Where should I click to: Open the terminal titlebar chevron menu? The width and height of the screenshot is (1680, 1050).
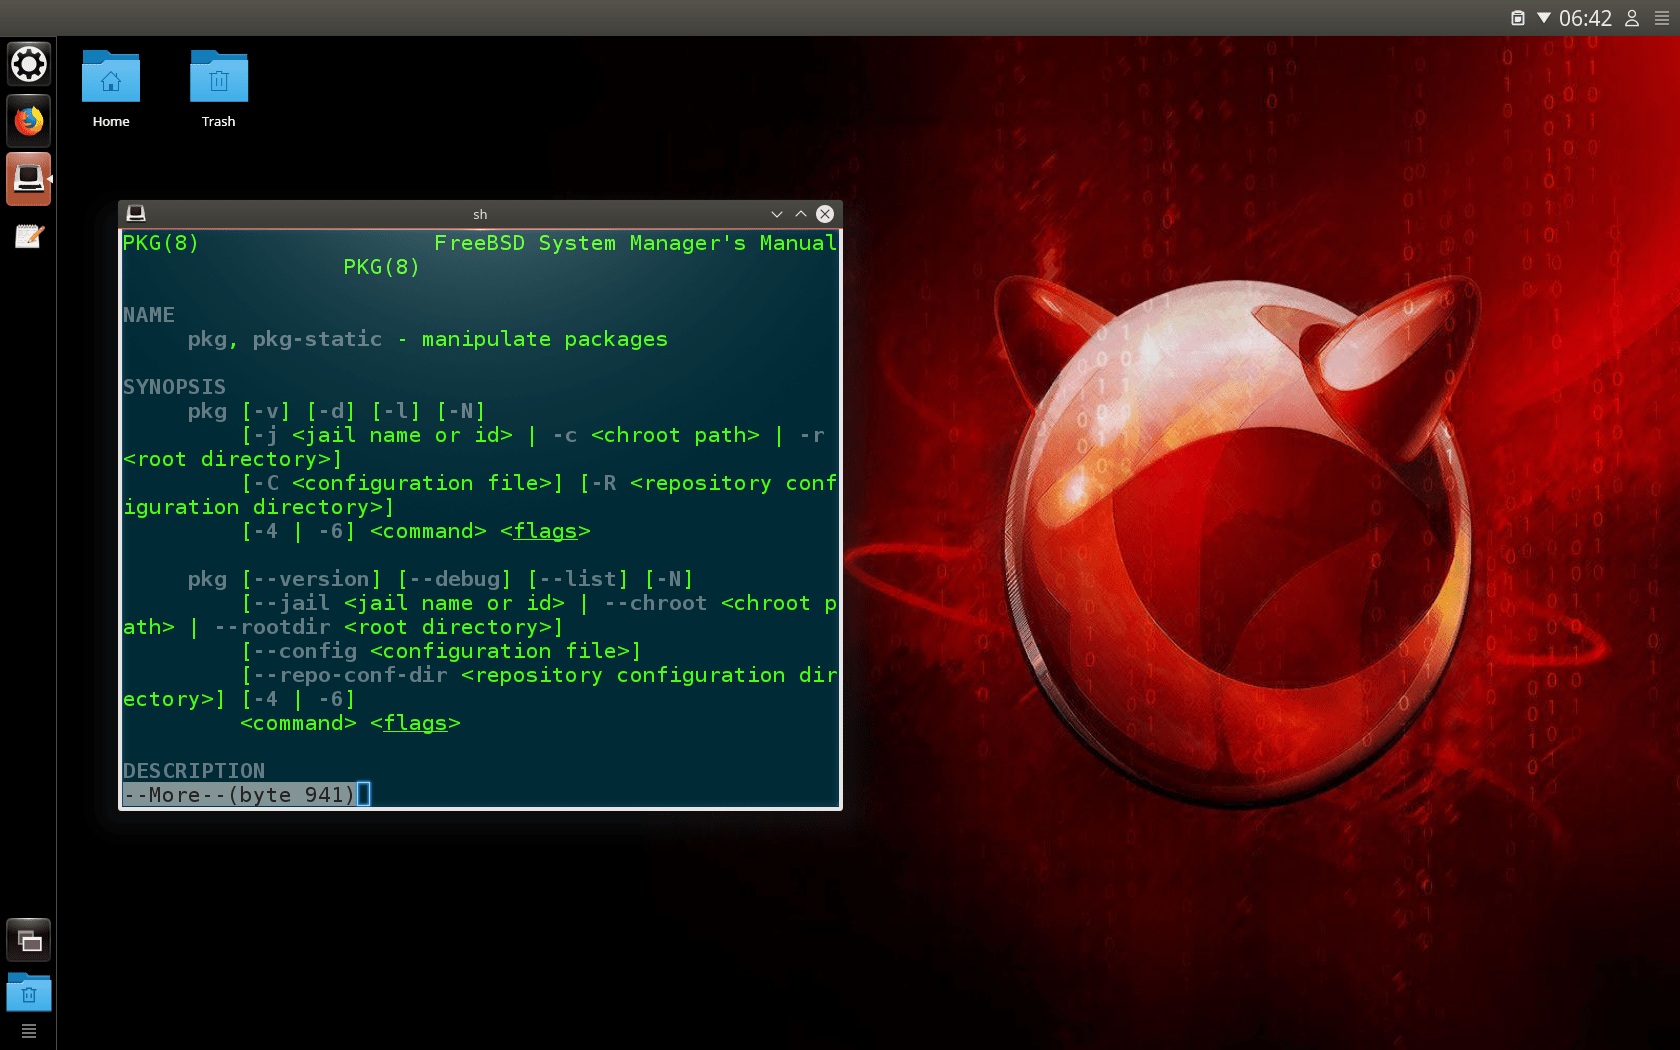tap(777, 214)
